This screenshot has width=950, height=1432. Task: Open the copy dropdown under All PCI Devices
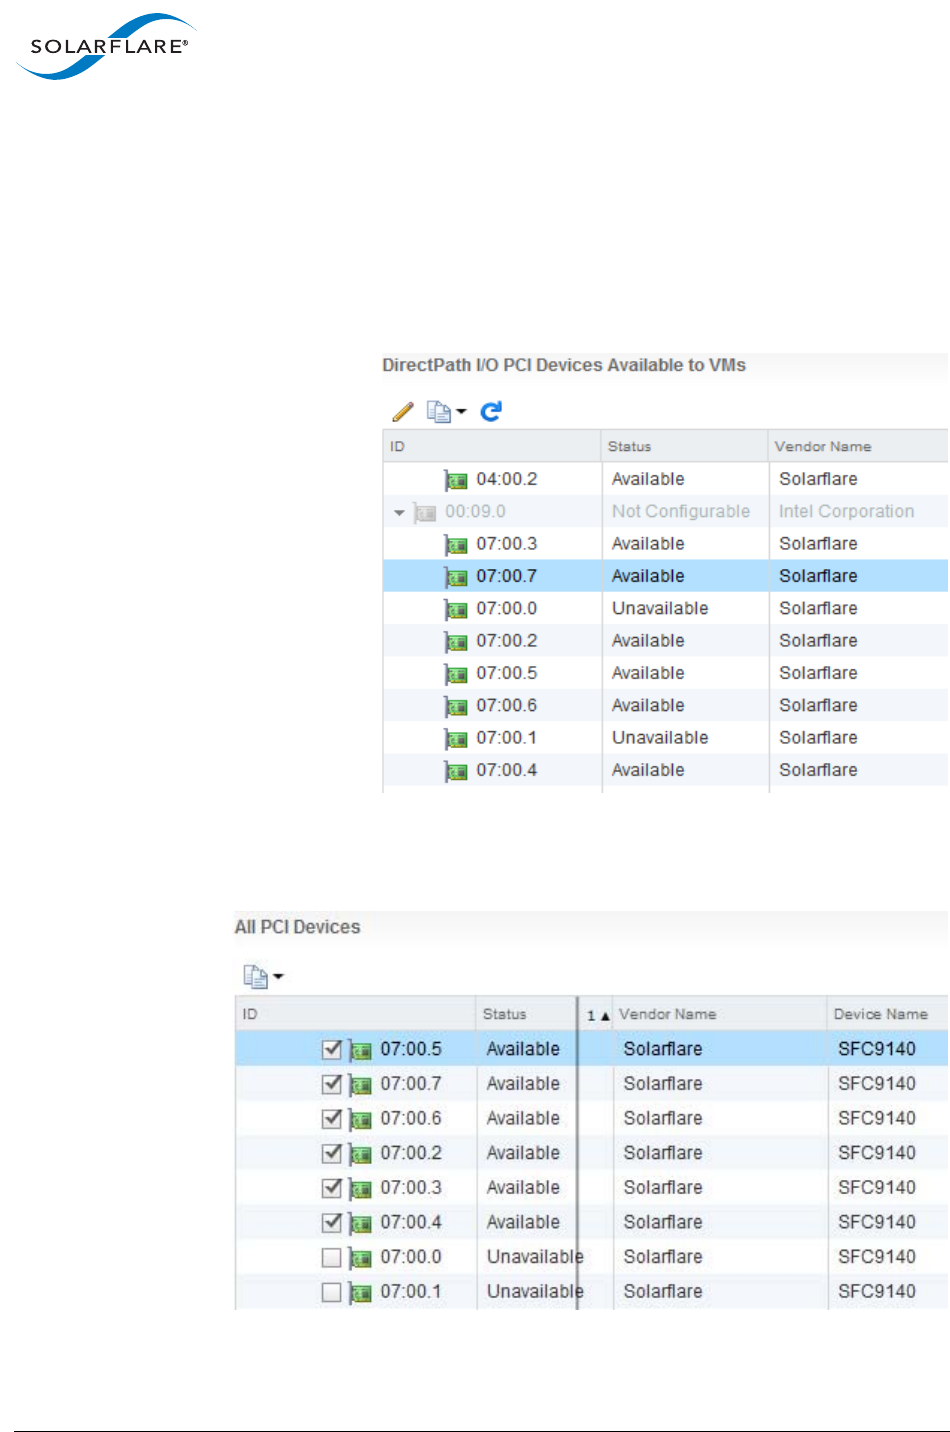(263, 976)
